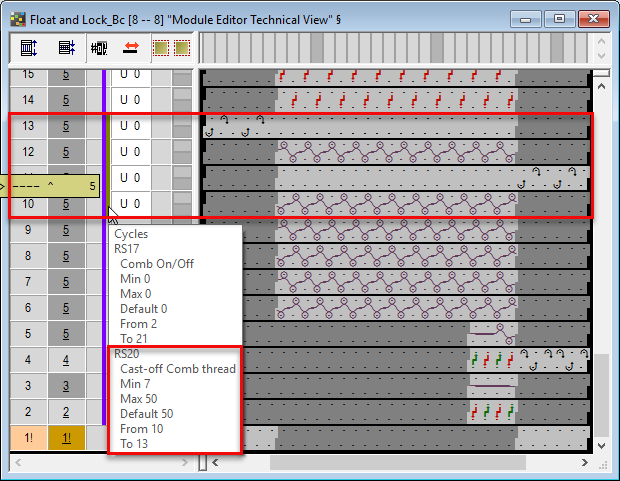Click the black grid pattern toolbar icon
Viewport: 620px width, 481px height.
99,47
